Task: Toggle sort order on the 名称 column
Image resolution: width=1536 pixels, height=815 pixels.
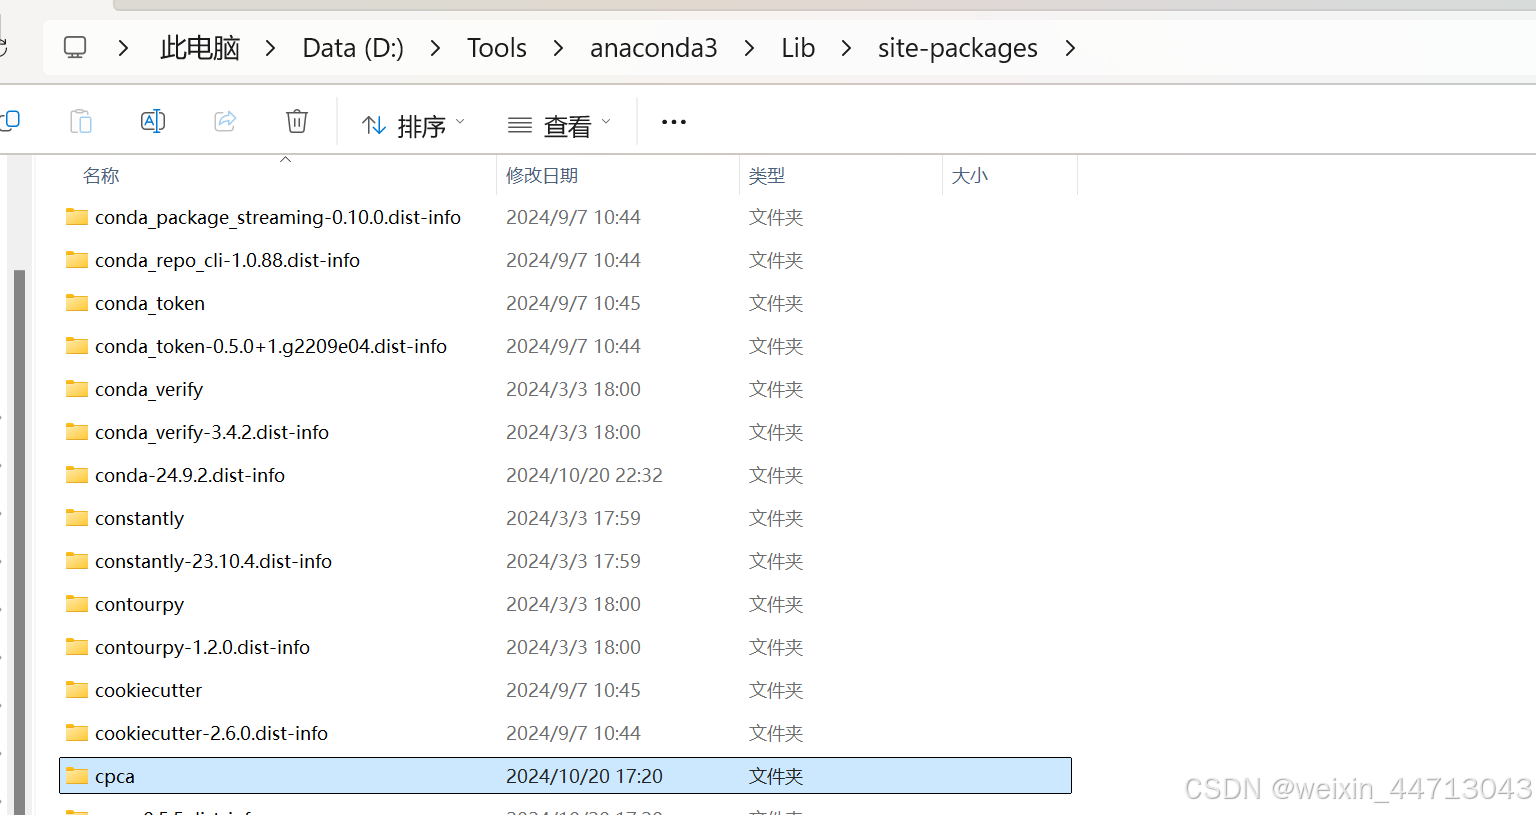Action: tap(100, 175)
